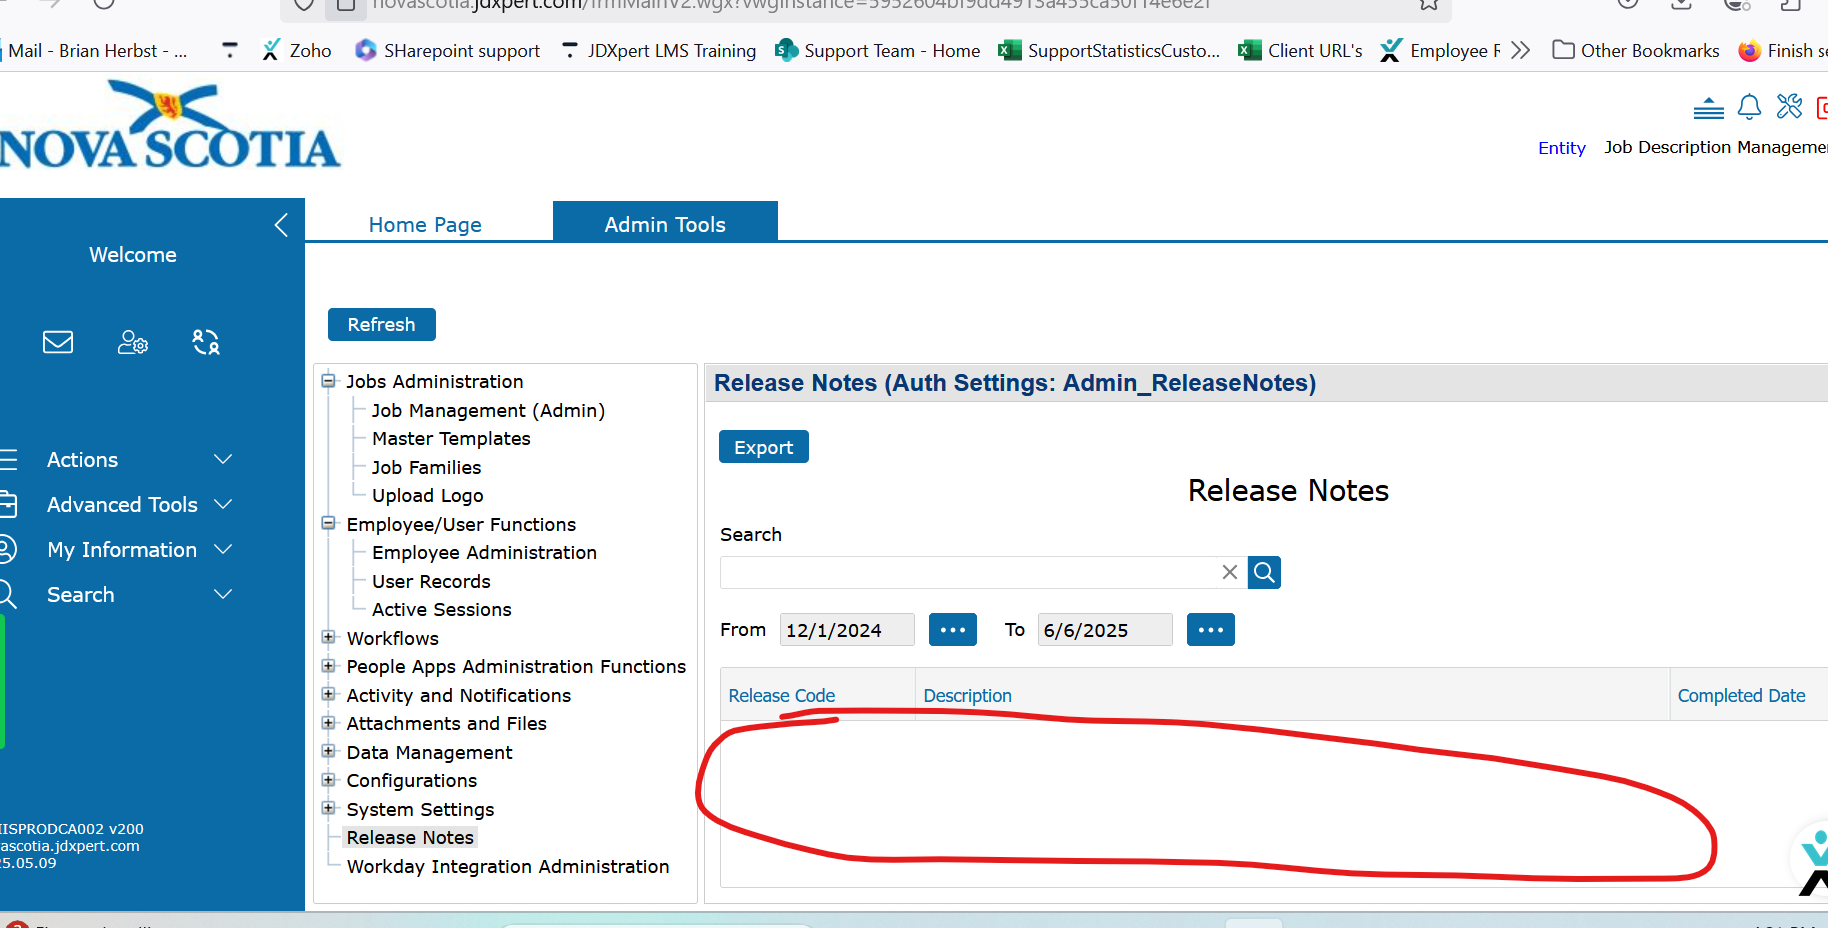Switch to the Home Page tab
The image size is (1828, 928).
425,225
